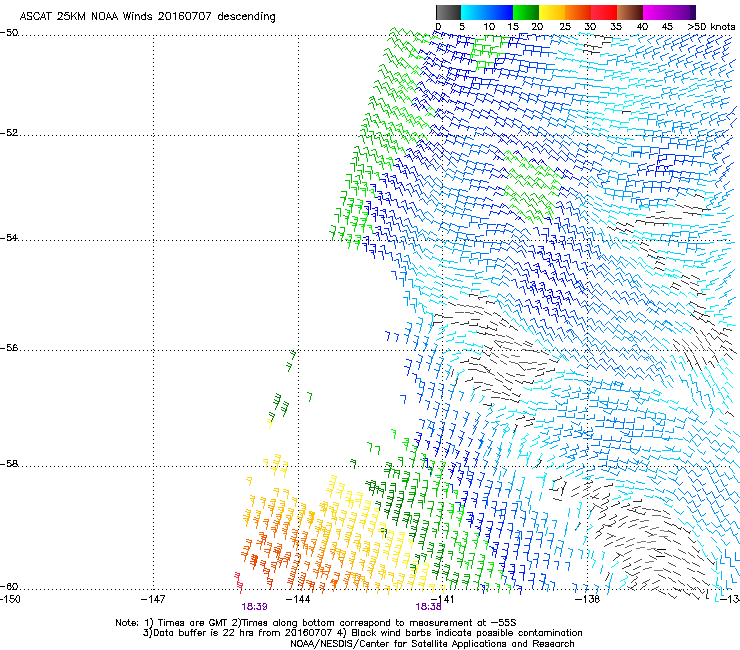Click the 'Data buffer is 22 hrs' note line
This screenshot has width=740, height=650.
[362, 633]
